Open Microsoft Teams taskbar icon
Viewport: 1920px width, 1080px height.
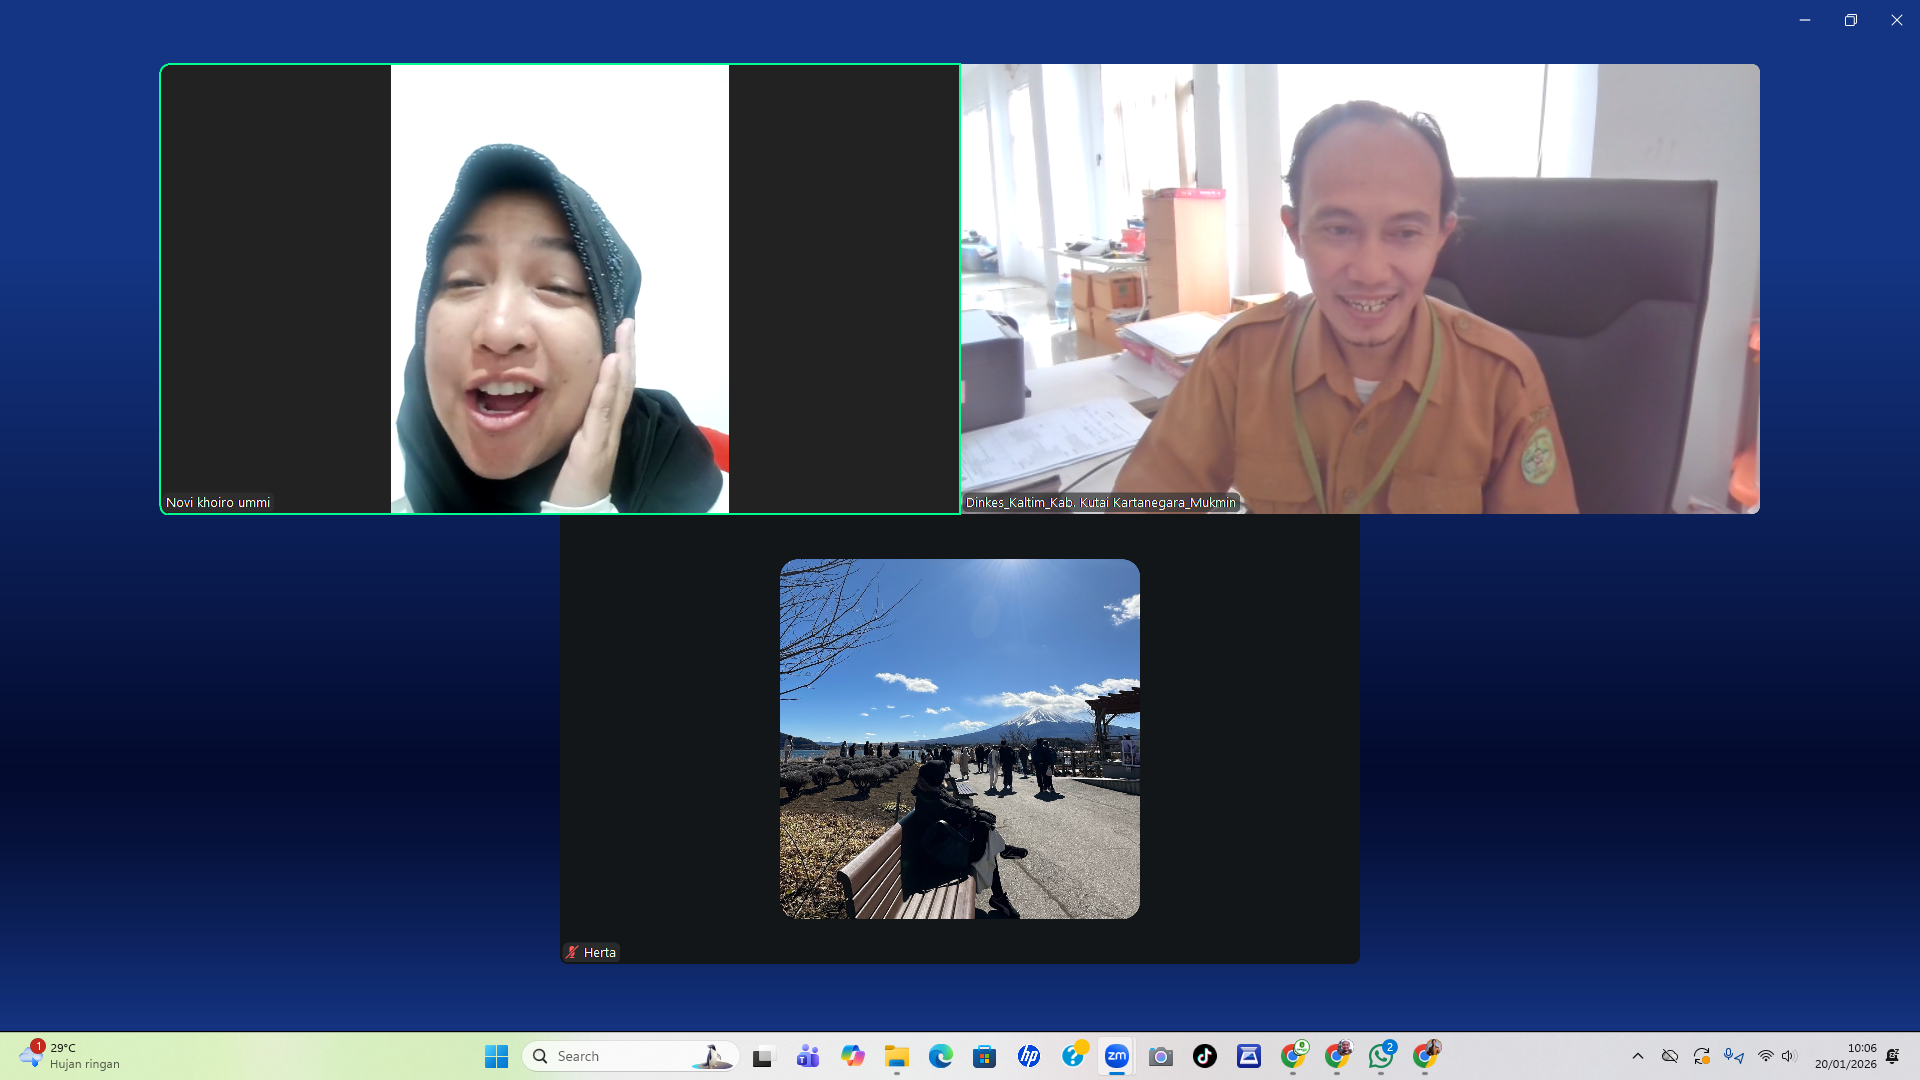808,1056
